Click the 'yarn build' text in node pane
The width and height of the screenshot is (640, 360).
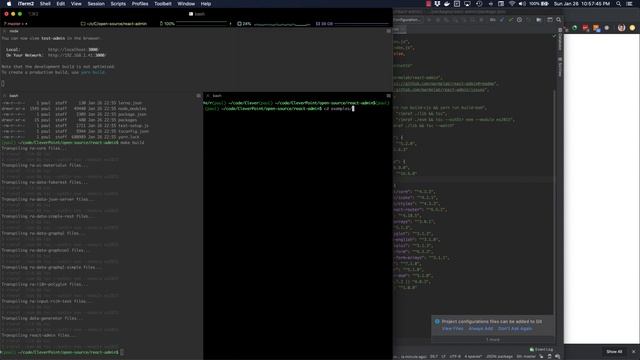[93, 72]
